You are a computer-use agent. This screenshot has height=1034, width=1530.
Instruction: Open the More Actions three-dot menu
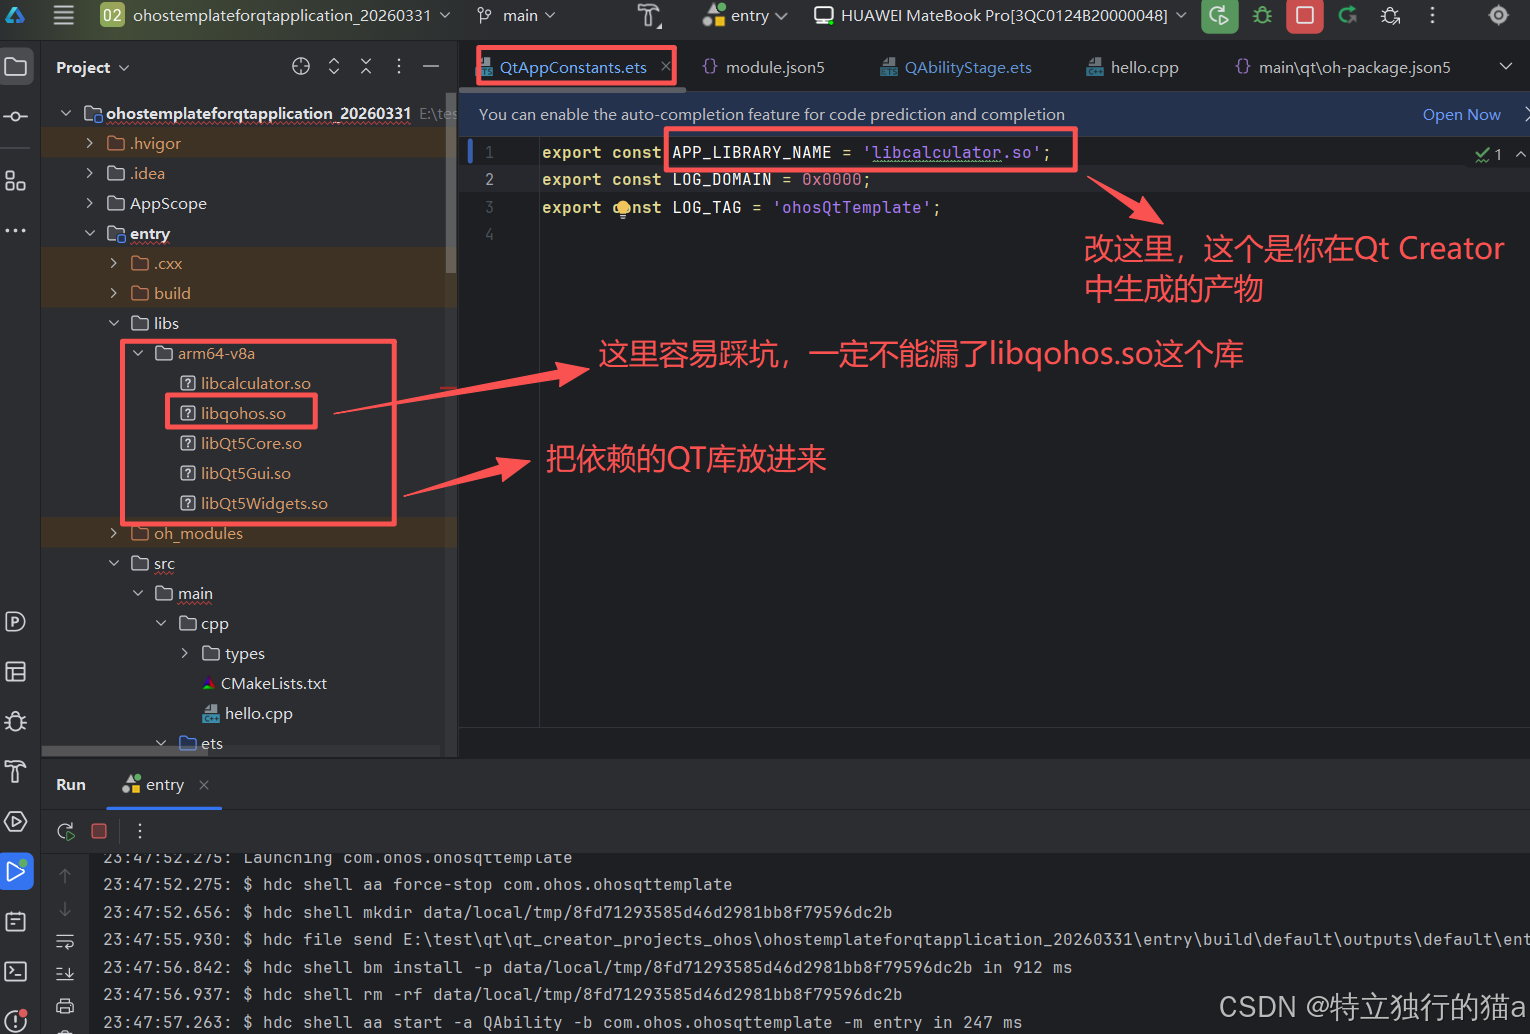click(x=1433, y=15)
